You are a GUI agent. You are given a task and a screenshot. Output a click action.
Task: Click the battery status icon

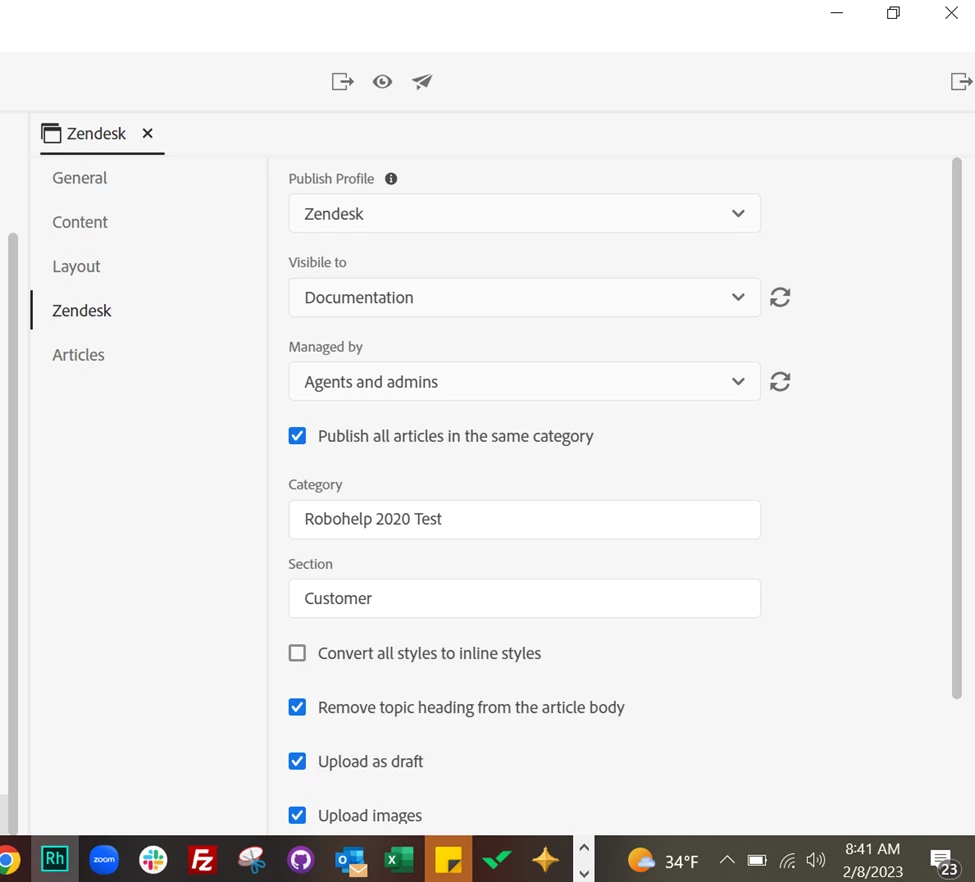(x=757, y=860)
